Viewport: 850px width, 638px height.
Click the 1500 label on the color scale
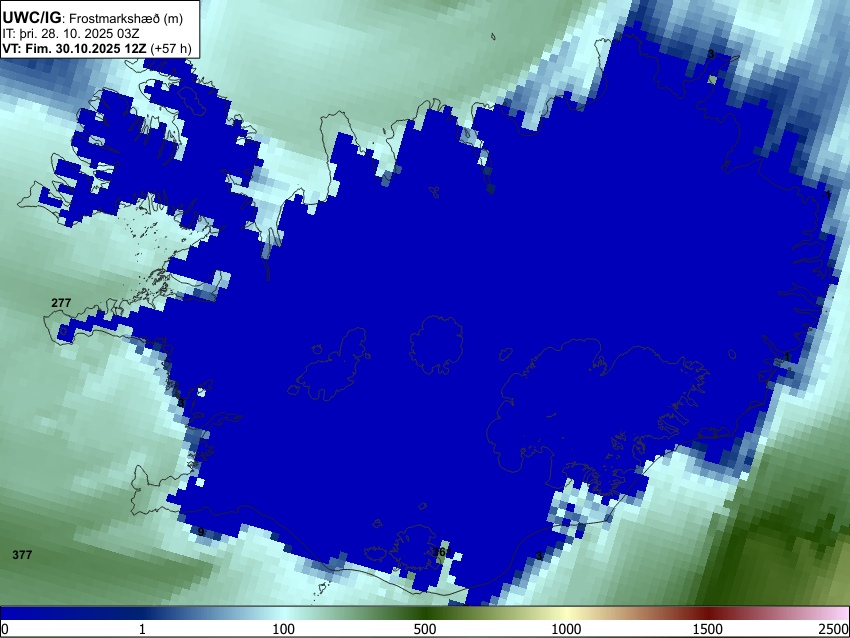tap(708, 629)
